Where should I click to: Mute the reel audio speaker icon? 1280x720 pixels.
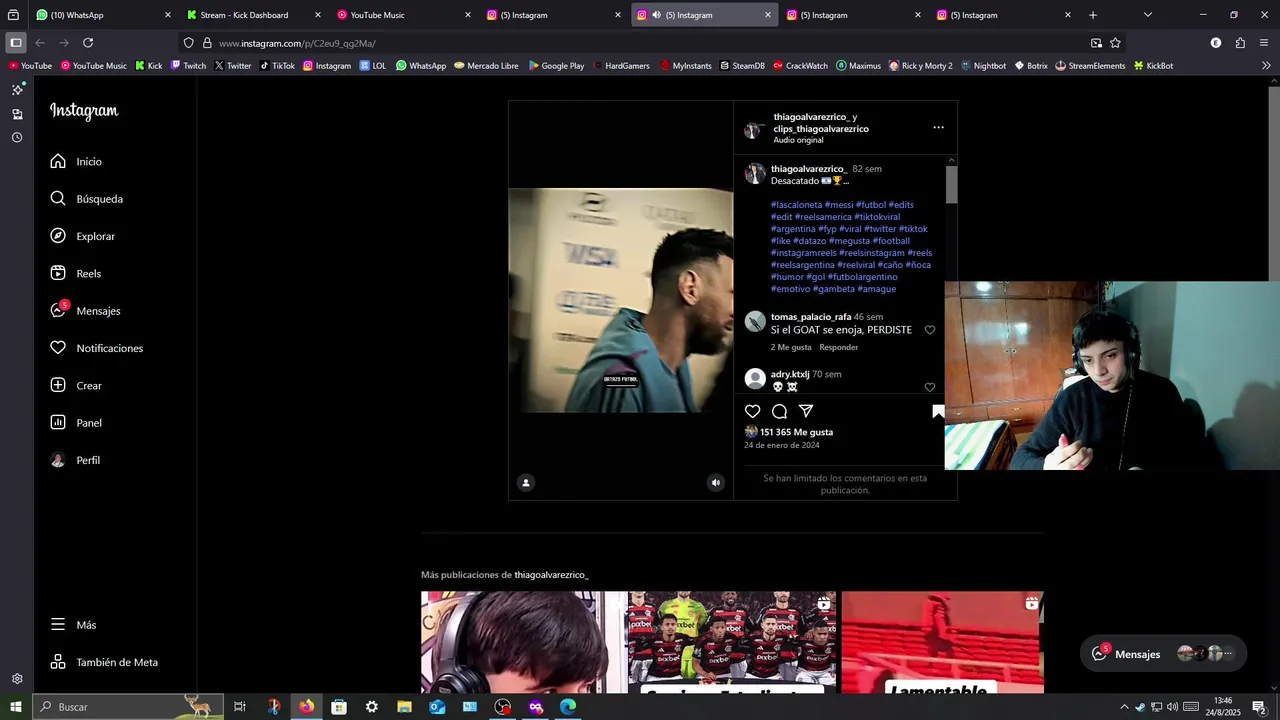715,483
